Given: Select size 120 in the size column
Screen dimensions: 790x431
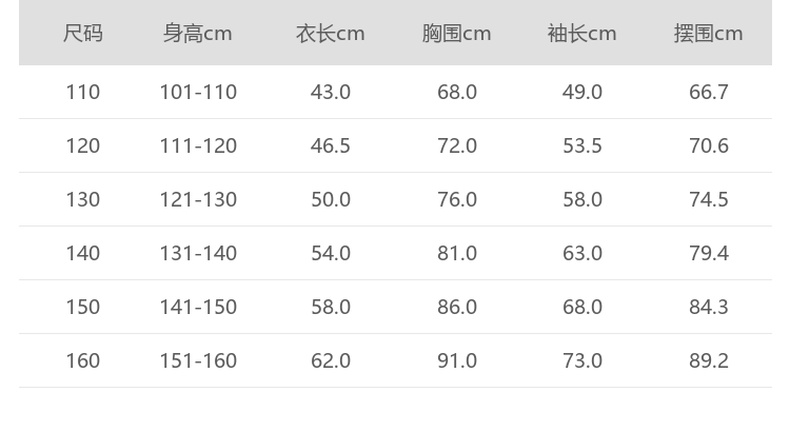Looking at the screenshot, I should [x=83, y=146].
